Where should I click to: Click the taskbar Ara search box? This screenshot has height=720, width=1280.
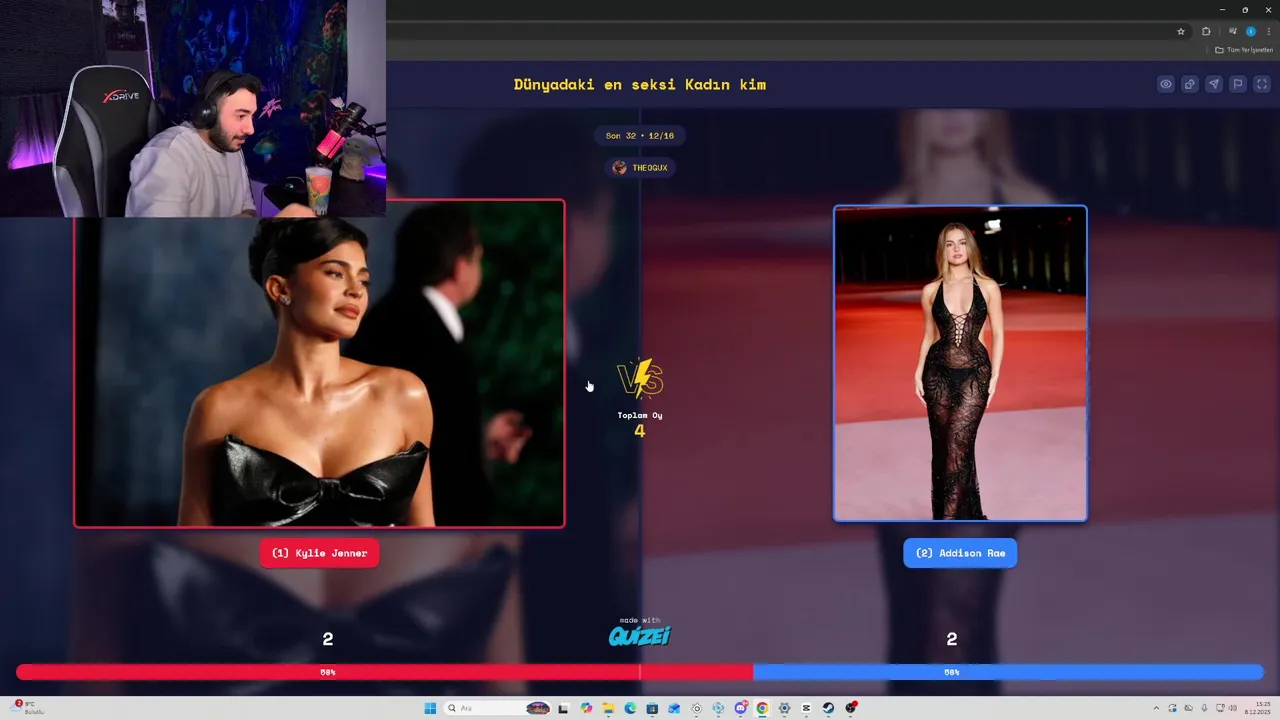point(498,708)
